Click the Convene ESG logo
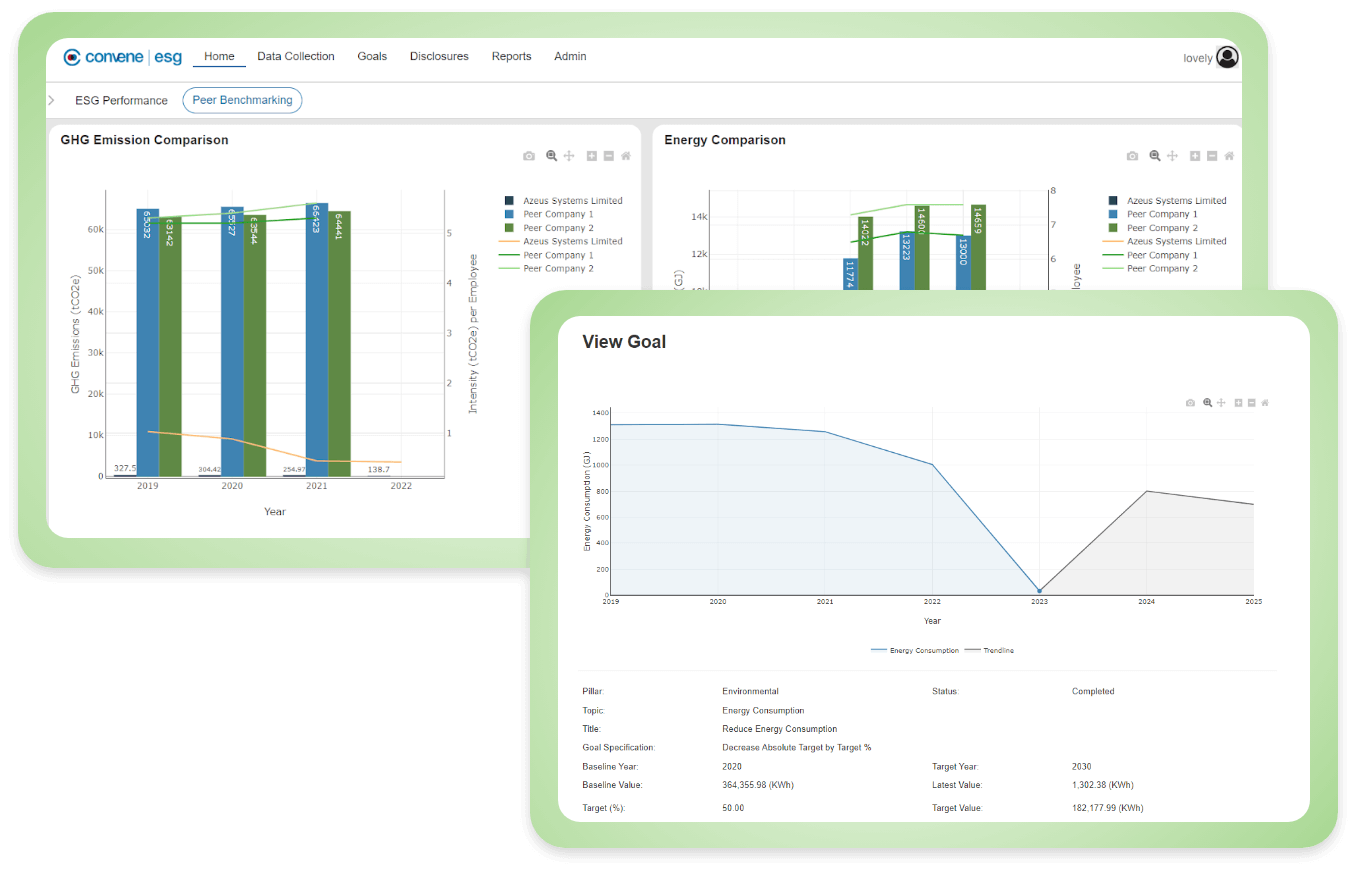 point(122,57)
